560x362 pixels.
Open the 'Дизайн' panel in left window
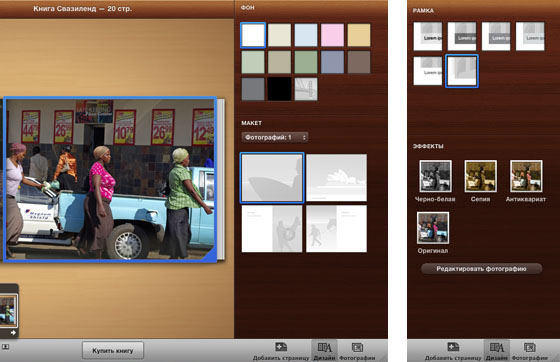click(x=324, y=351)
